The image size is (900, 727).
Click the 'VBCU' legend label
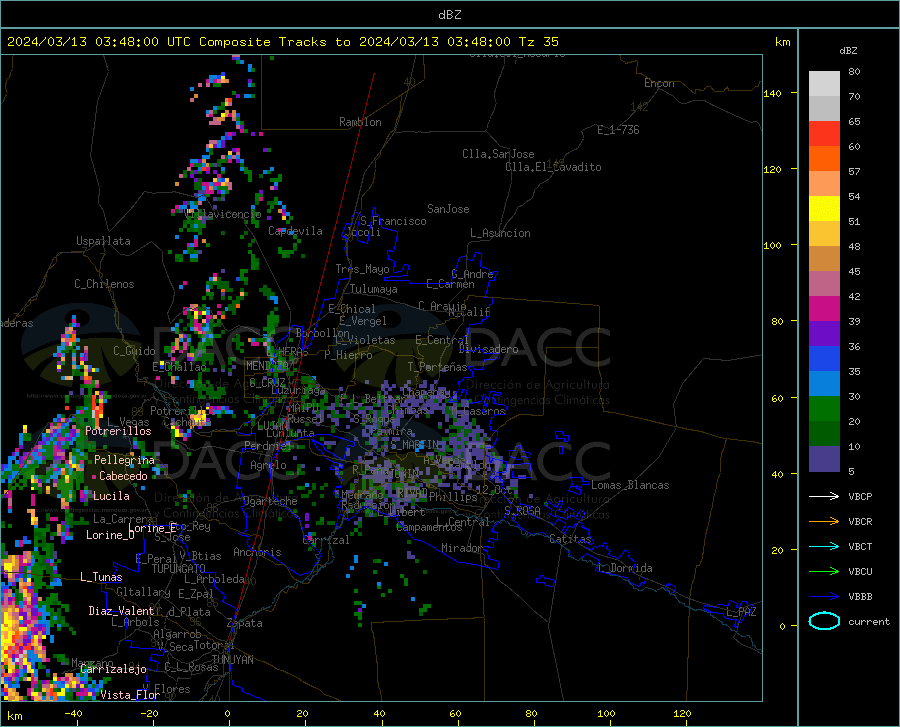(x=860, y=572)
